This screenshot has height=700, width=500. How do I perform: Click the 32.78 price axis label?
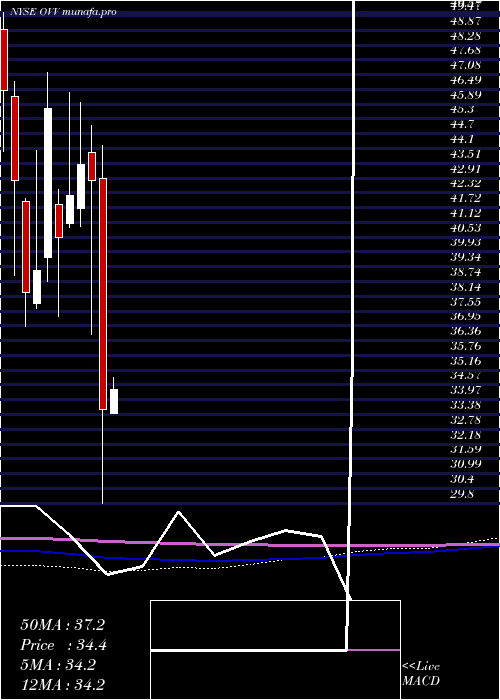466,420
